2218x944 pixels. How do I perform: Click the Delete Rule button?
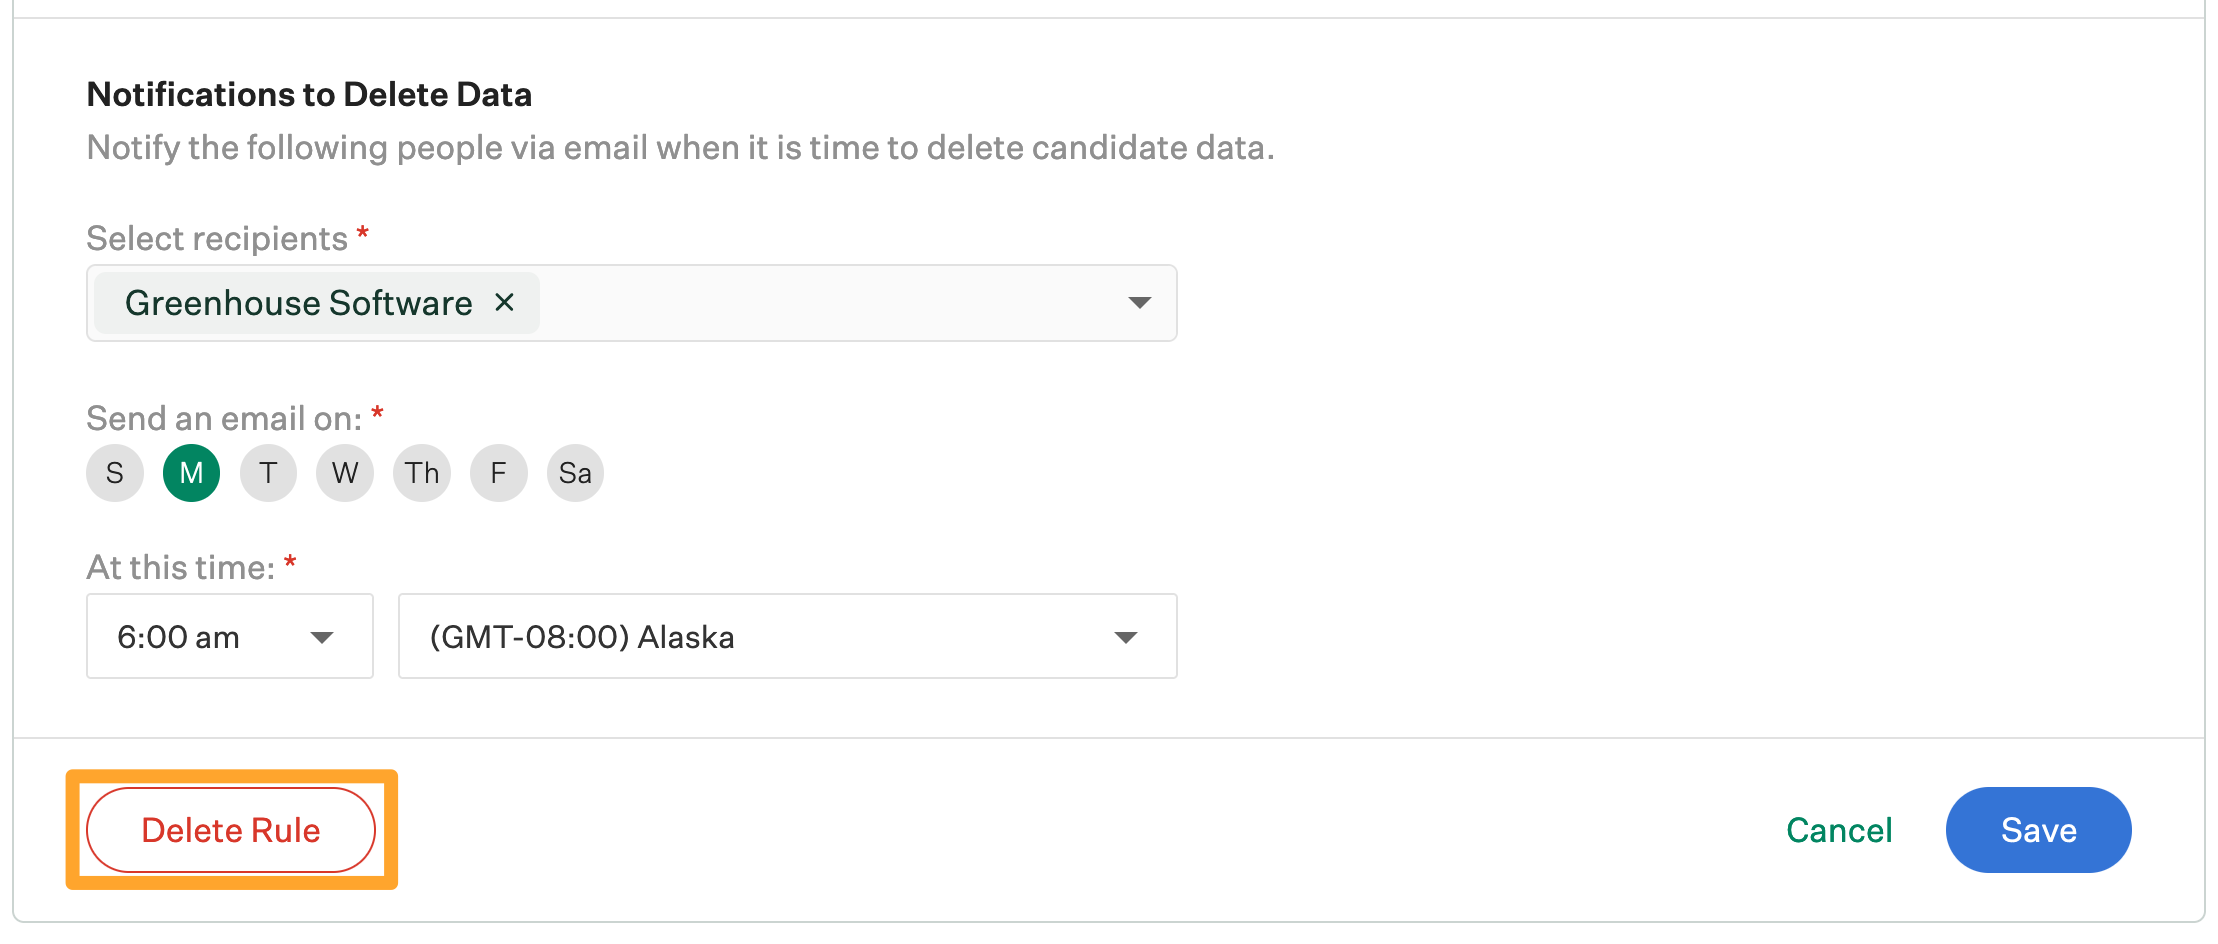tap(231, 830)
